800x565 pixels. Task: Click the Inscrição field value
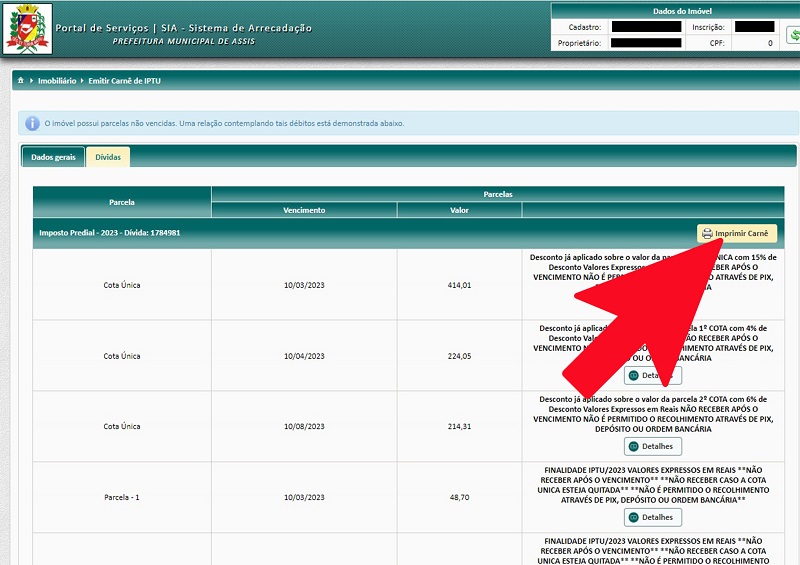(x=755, y=27)
